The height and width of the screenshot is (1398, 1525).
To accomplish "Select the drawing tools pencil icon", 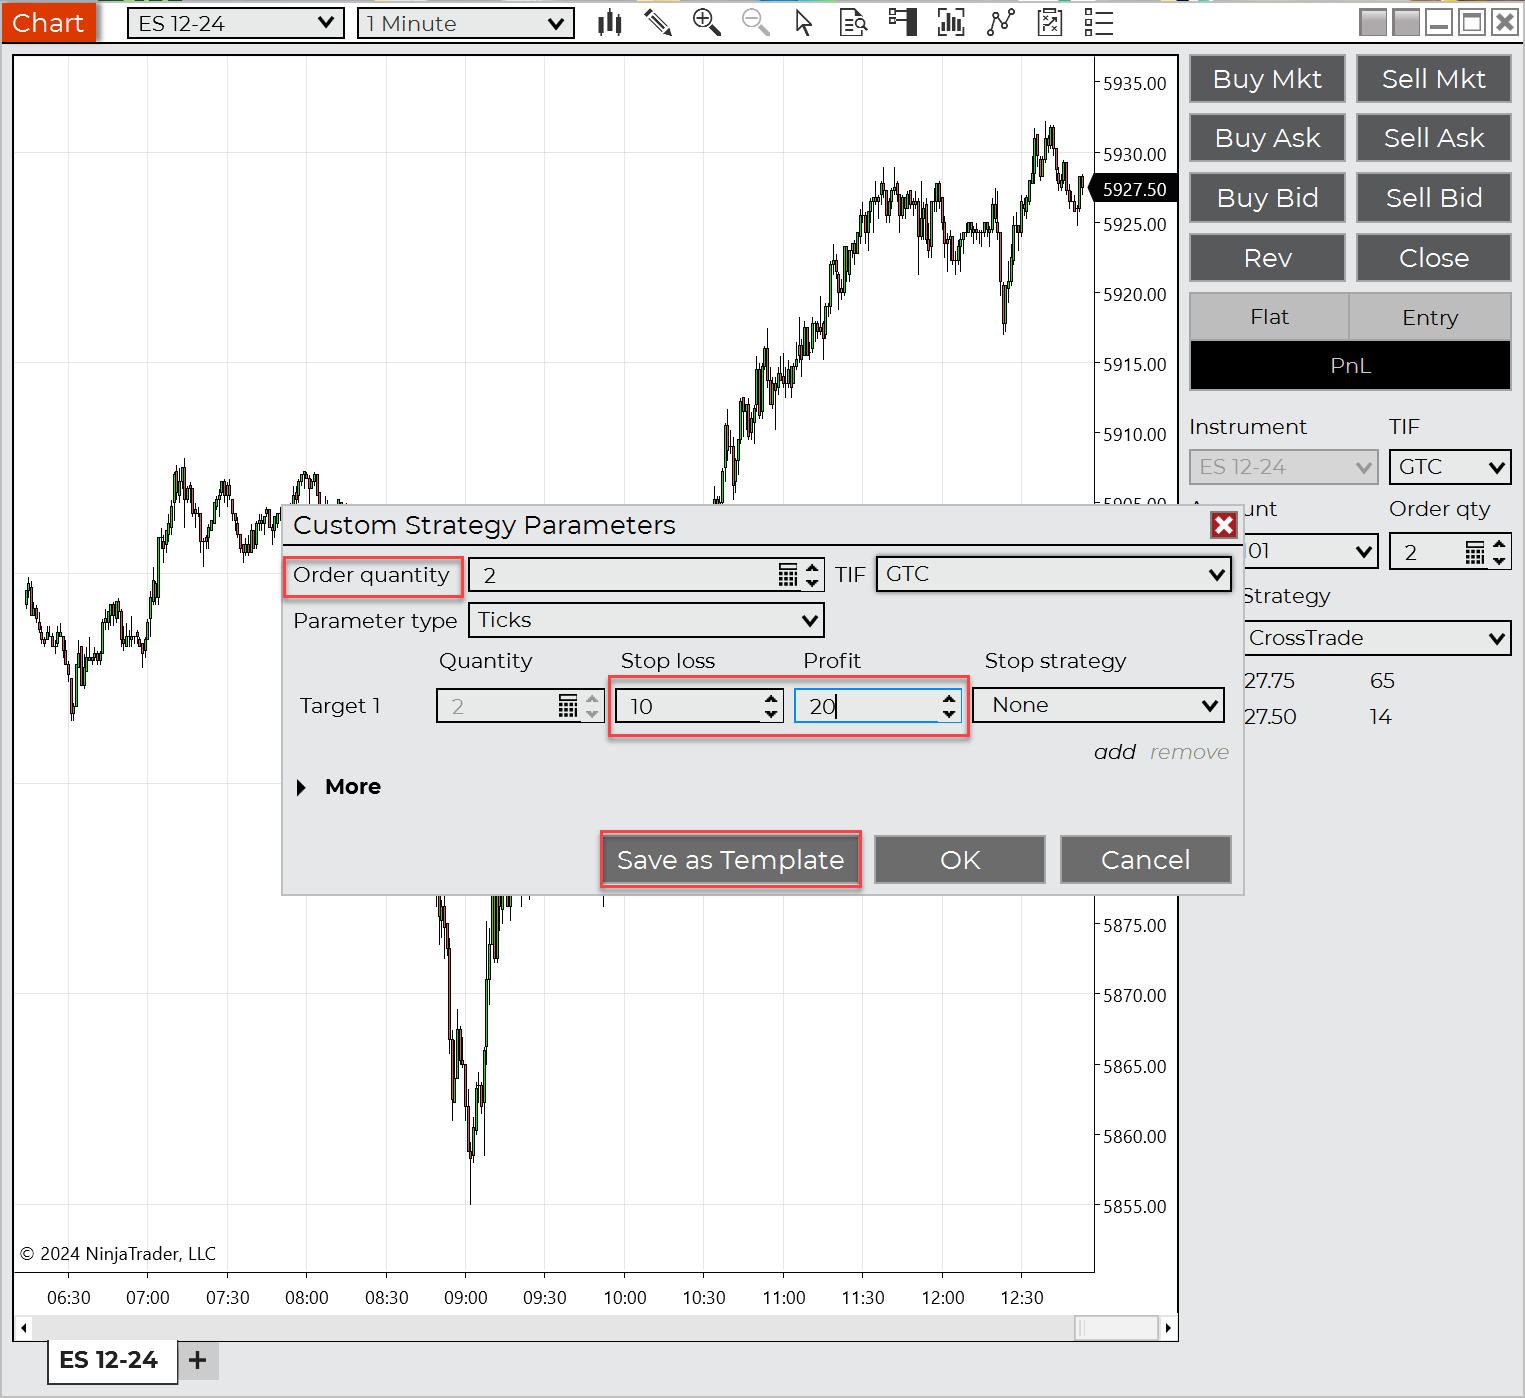I will coord(657,23).
